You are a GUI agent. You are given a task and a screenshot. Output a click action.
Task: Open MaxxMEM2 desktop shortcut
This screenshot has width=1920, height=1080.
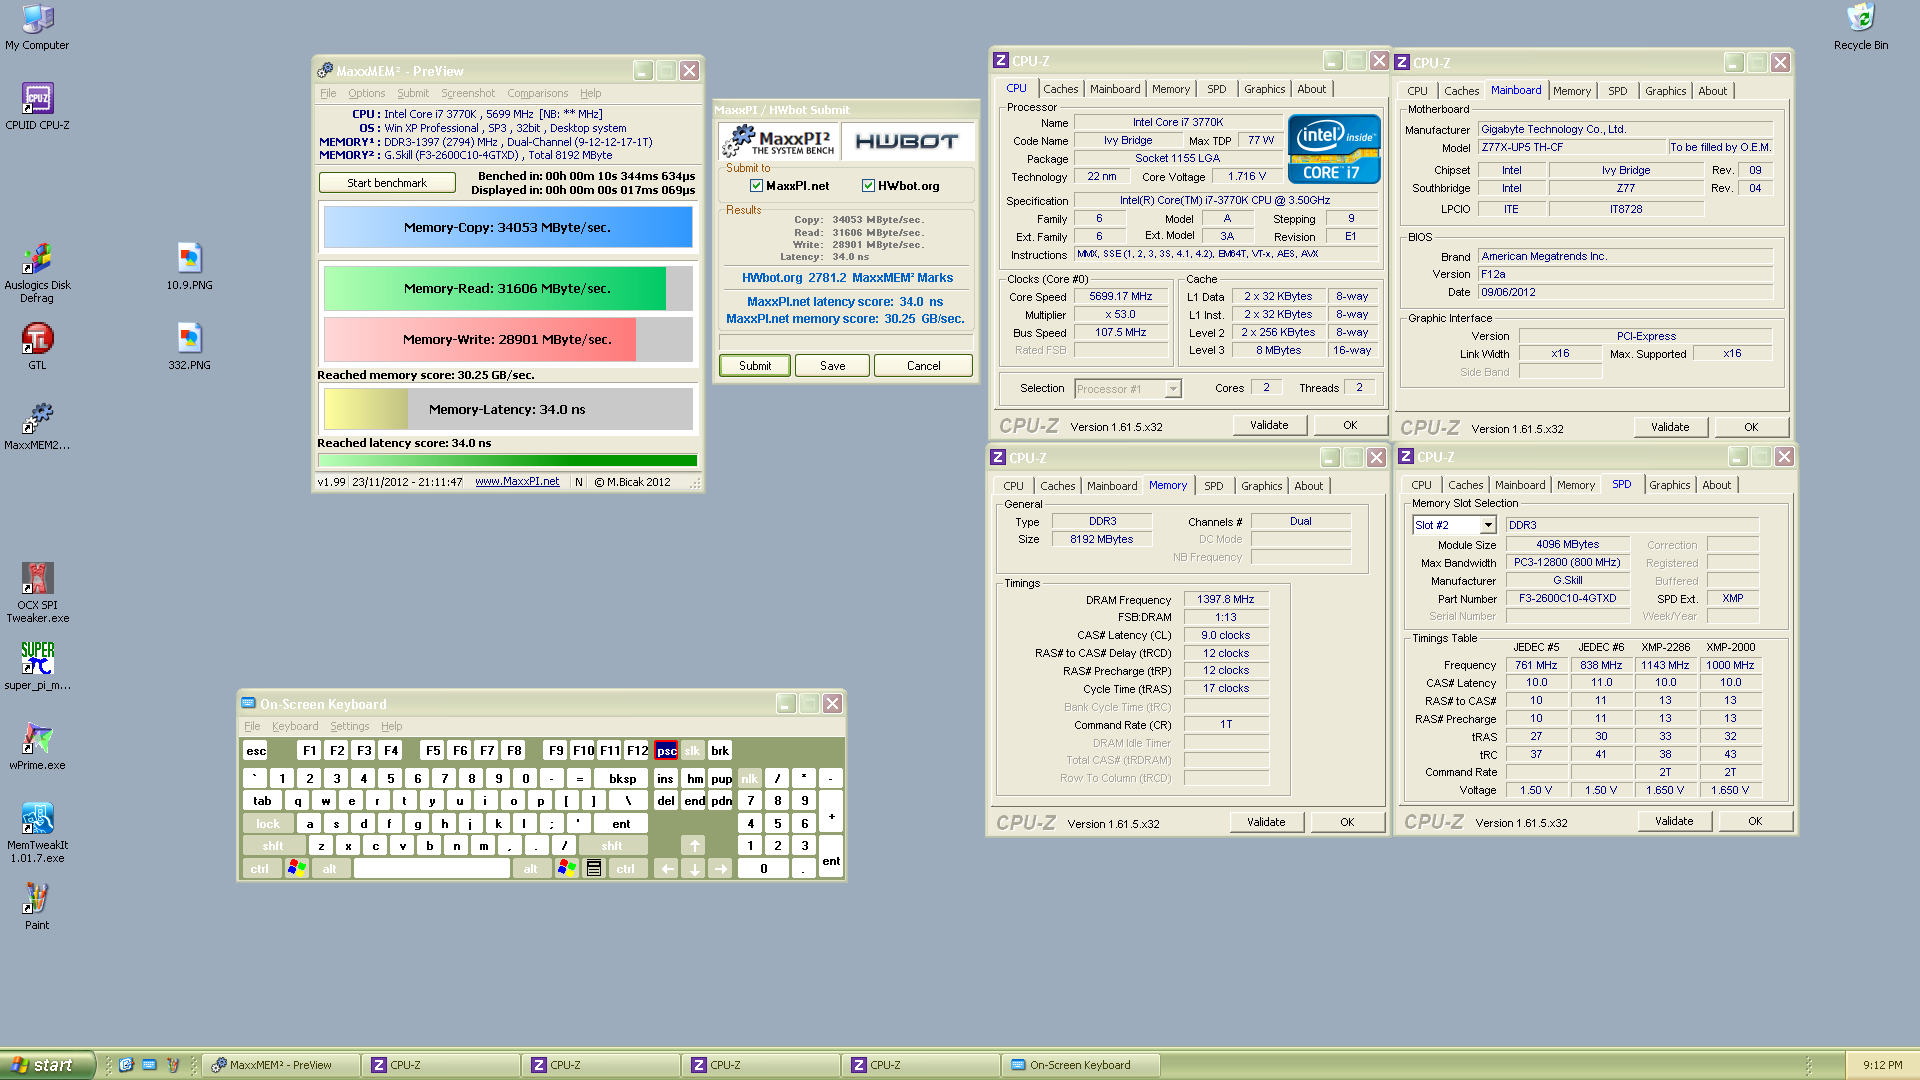[37, 426]
